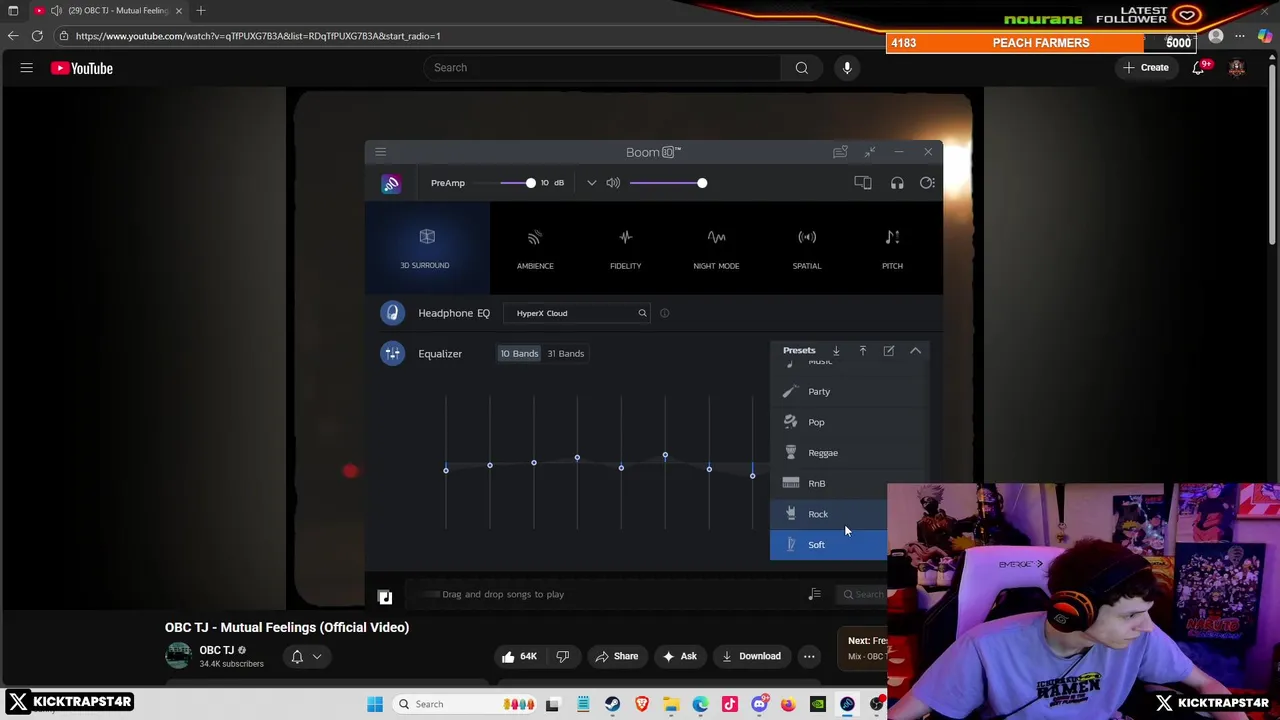Open the Boom feedback message icon
The height and width of the screenshot is (720, 1280).
coord(840,152)
